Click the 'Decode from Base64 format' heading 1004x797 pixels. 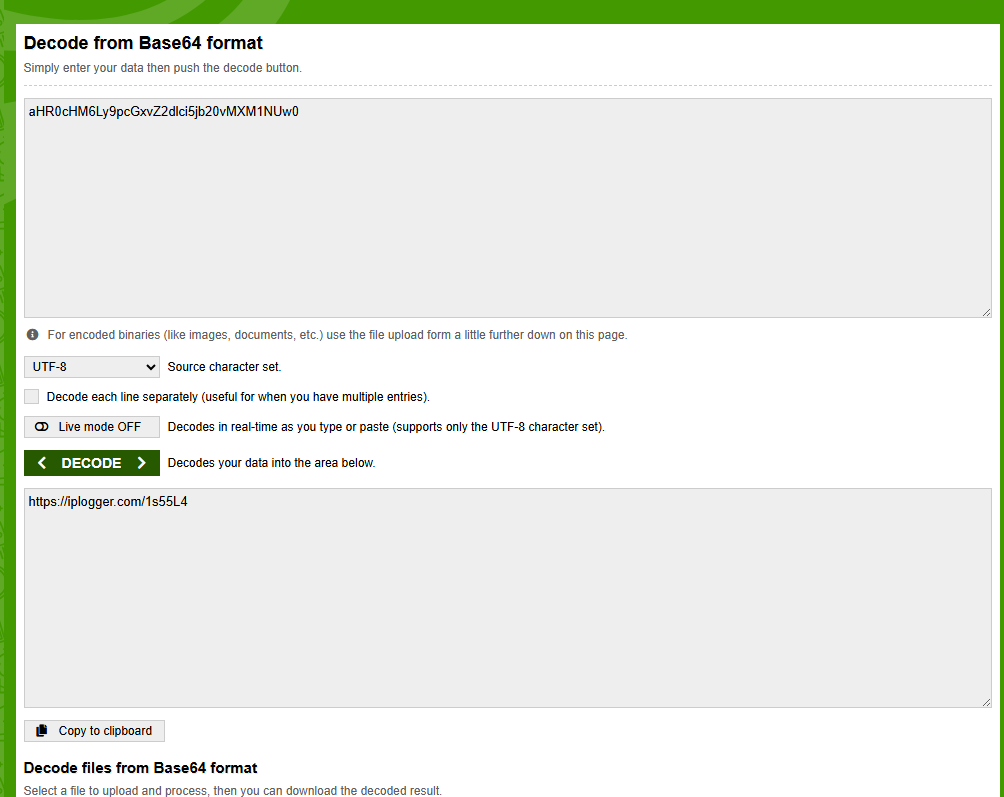(143, 43)
